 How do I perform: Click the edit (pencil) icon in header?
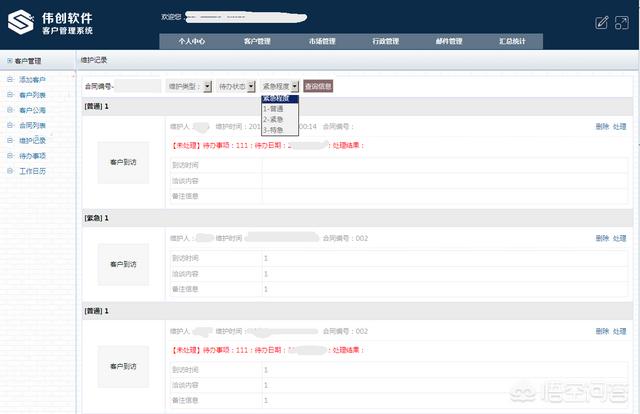tap(601, 22)
